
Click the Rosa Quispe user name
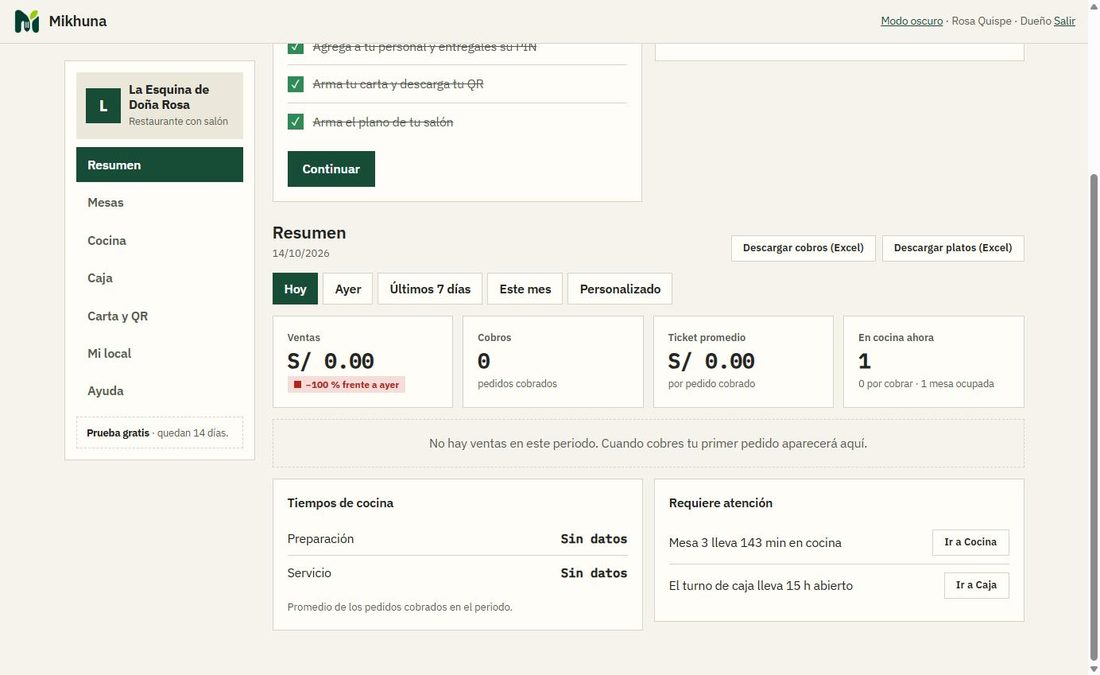[x=981, y=21]
